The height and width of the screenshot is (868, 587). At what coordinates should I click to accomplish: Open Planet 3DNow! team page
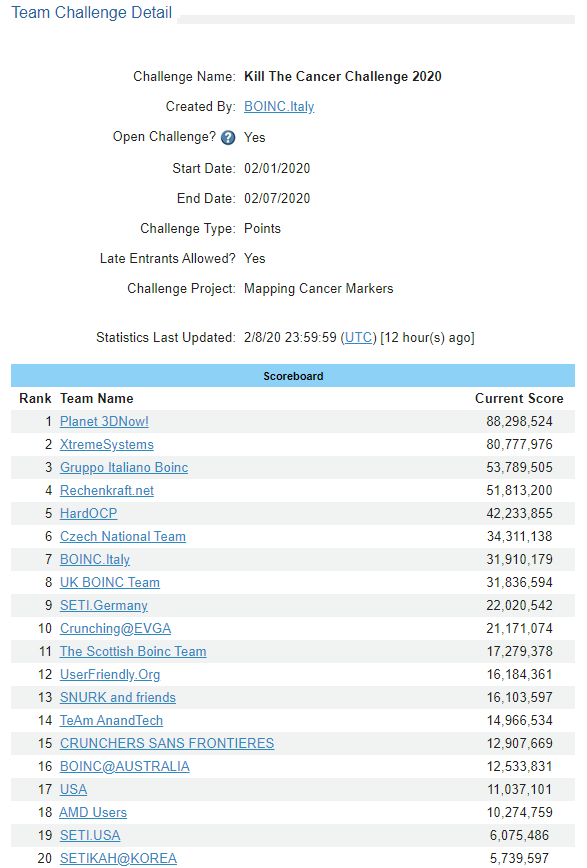104,422
